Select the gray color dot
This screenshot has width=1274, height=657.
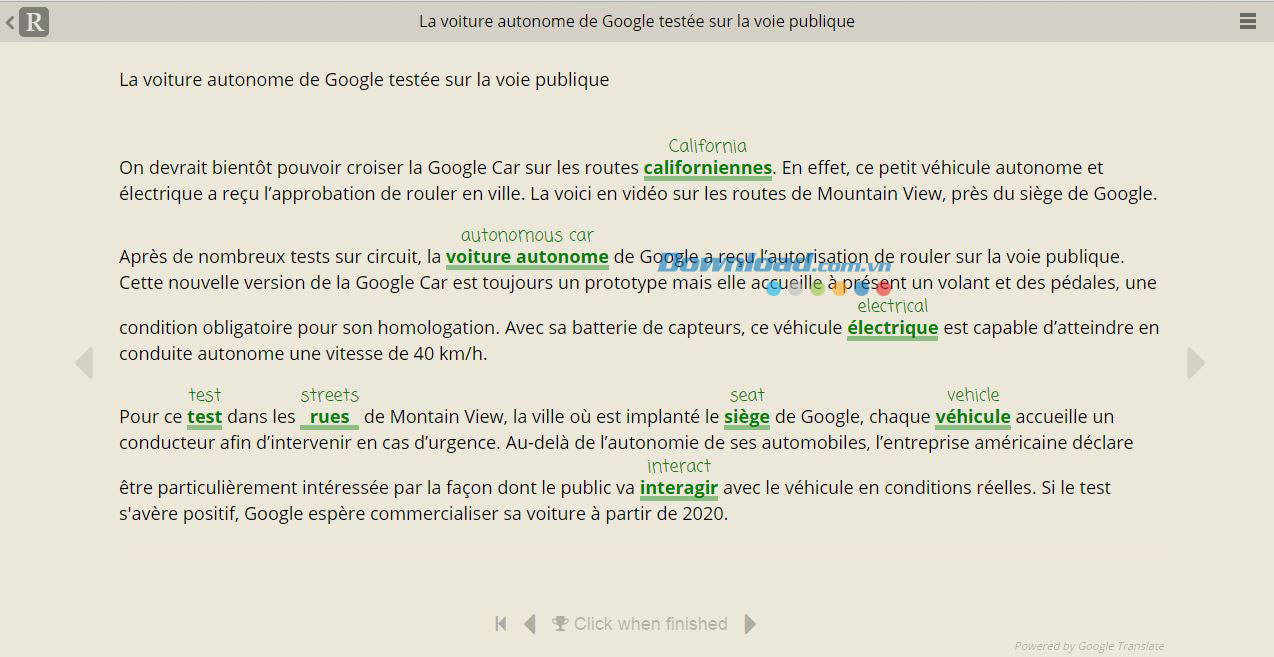point(795,288)
